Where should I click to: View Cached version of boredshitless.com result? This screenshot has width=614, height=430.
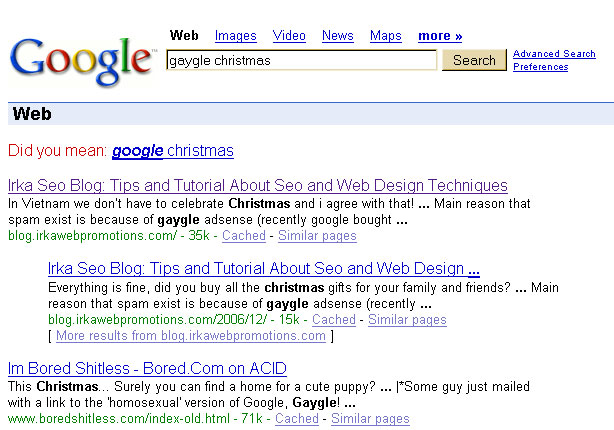click(297, 419)
